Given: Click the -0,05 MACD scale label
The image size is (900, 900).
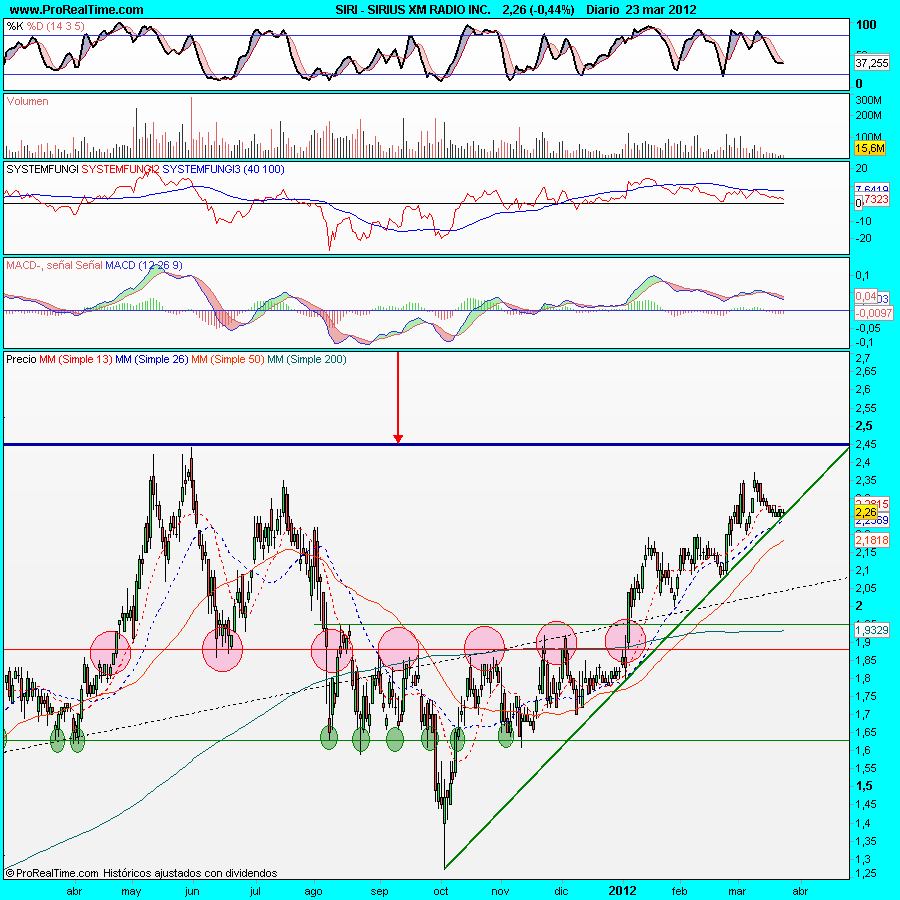Looking at the screenshot, I should coord(867,328).
